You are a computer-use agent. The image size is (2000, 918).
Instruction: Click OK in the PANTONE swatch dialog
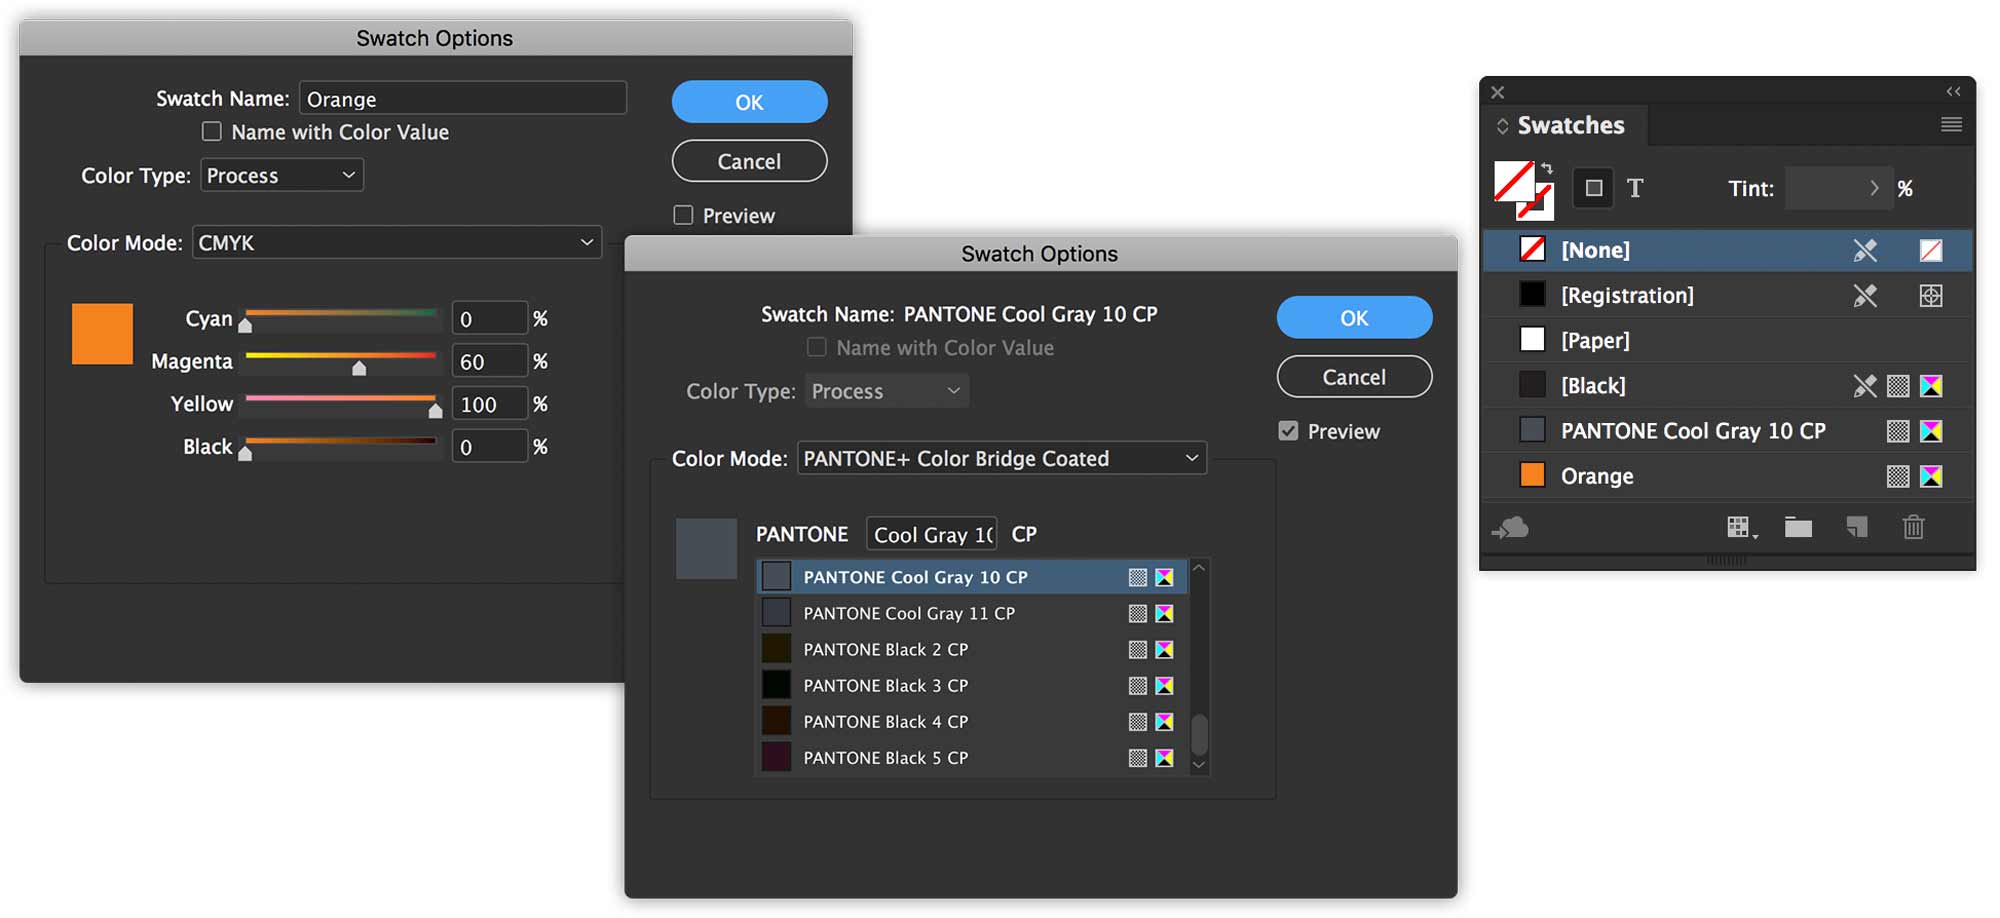tap(1354, 317)
